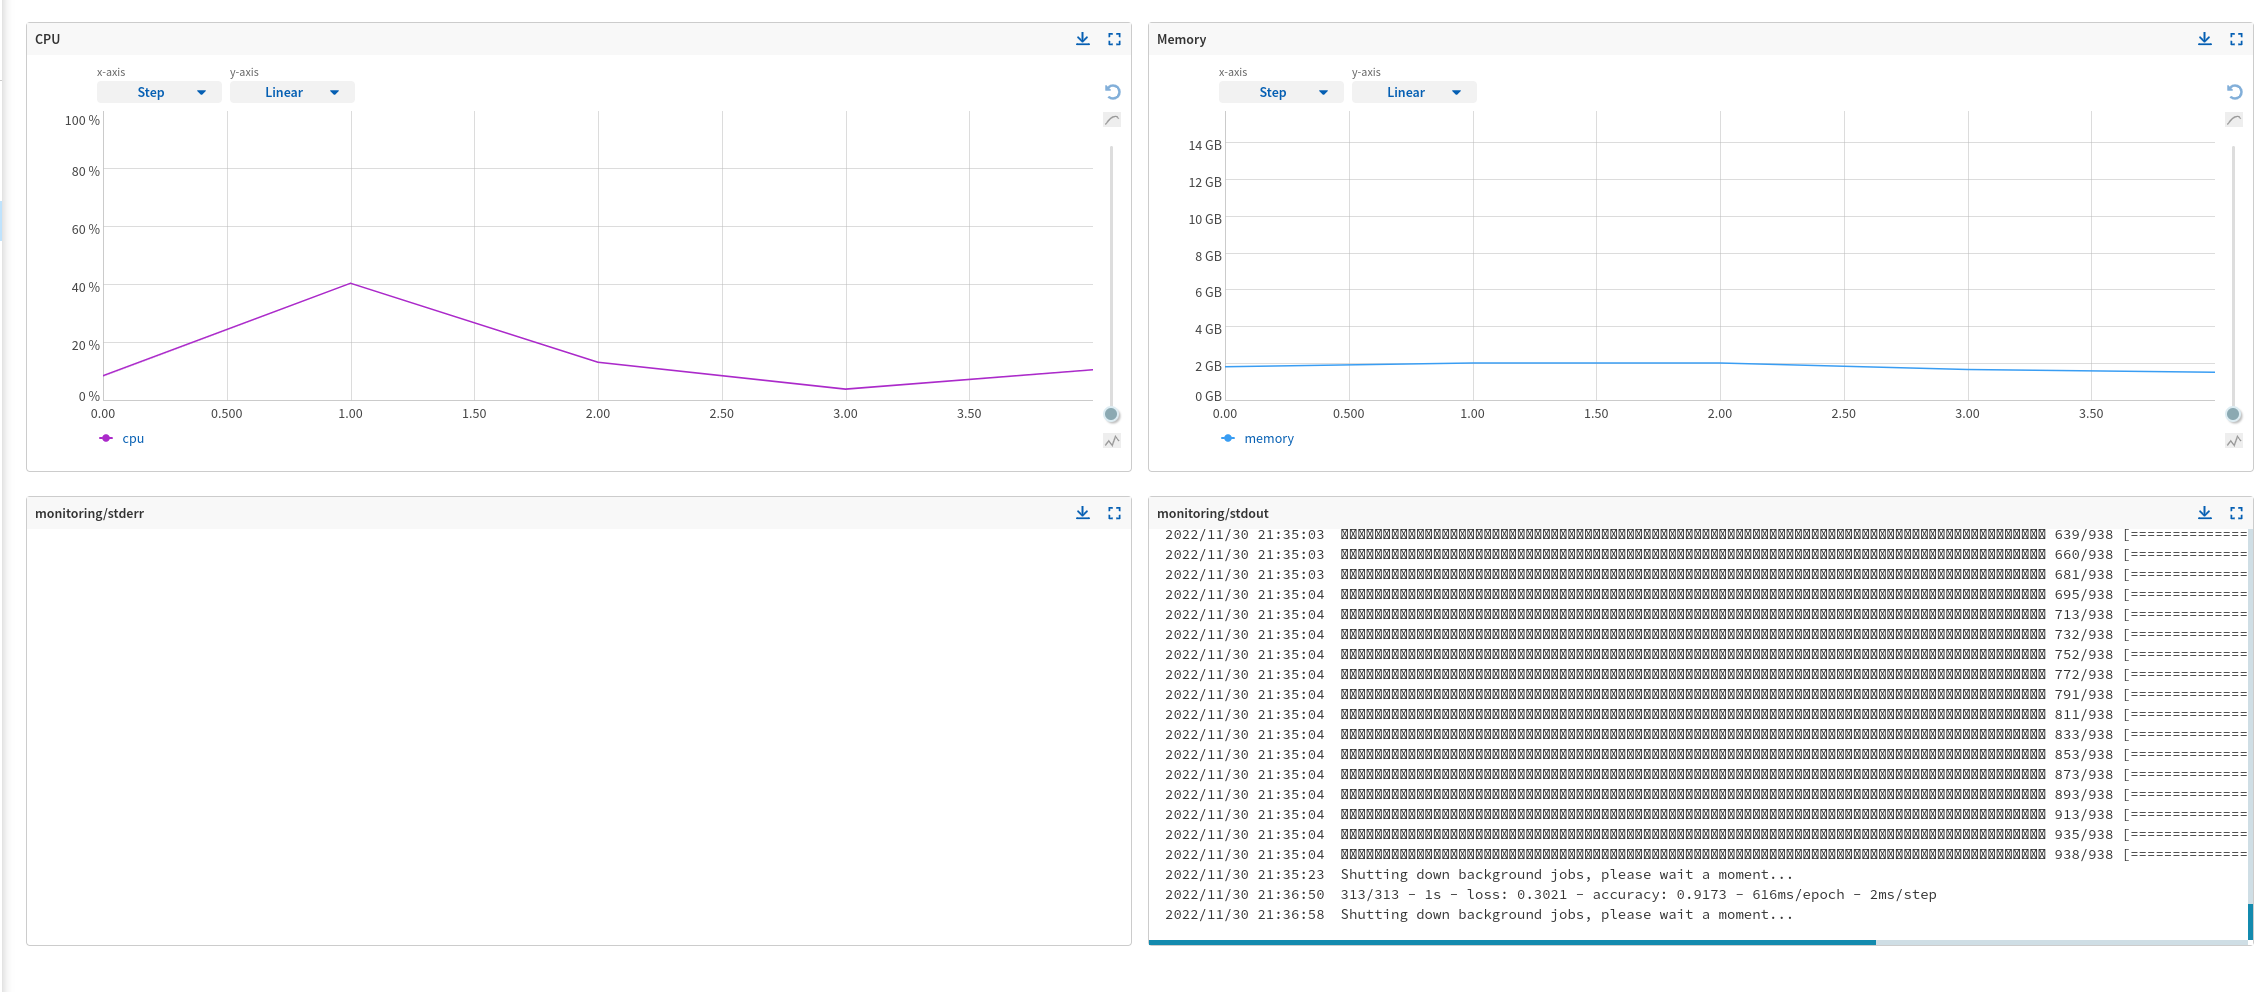Click the Memory panel title
Screen dimensions: 2265x992
(1182, 39)
